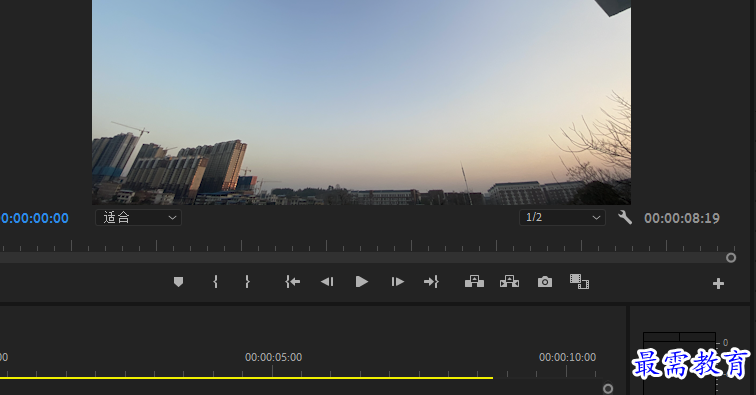Click the video preview frame
The width and height of the screenshot is (756, 395).
(362, 102)
